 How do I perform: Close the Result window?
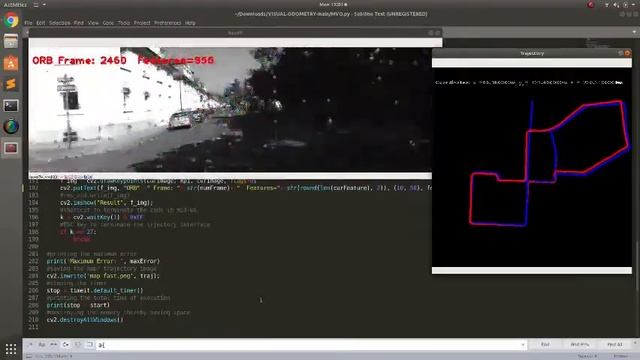point(438,33)
